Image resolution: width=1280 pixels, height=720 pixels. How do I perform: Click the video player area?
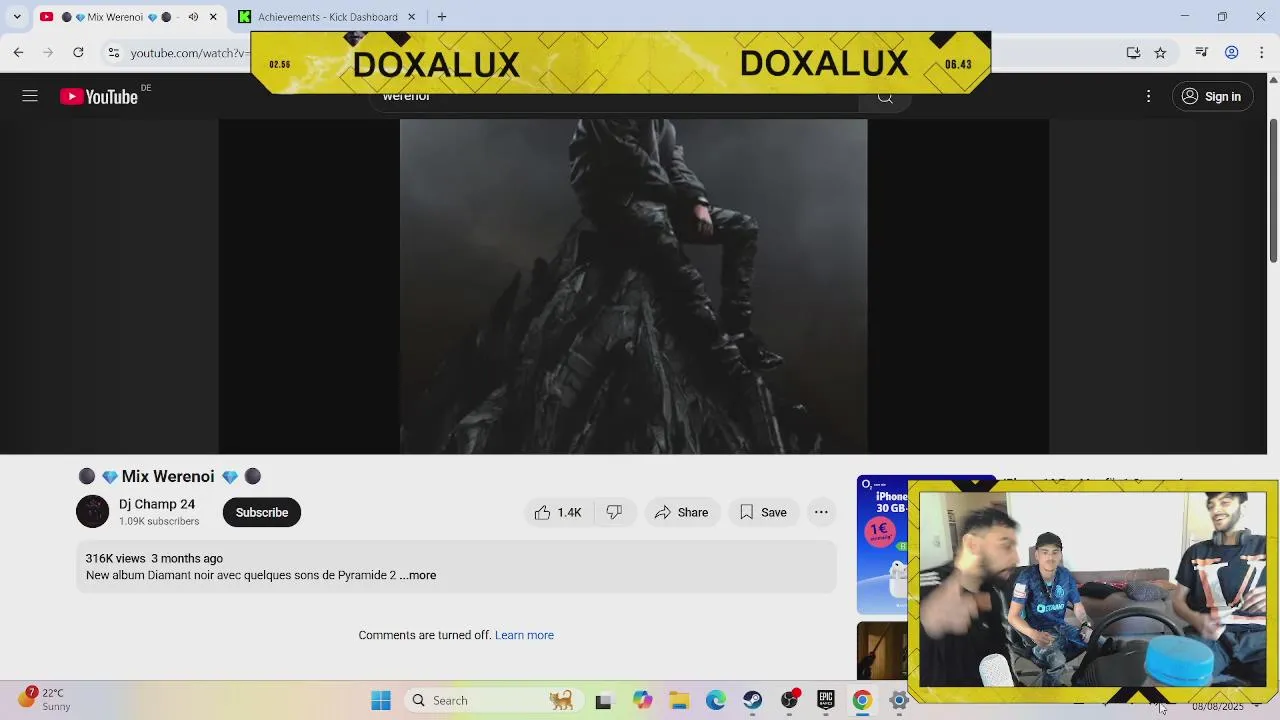pos(634,287)
